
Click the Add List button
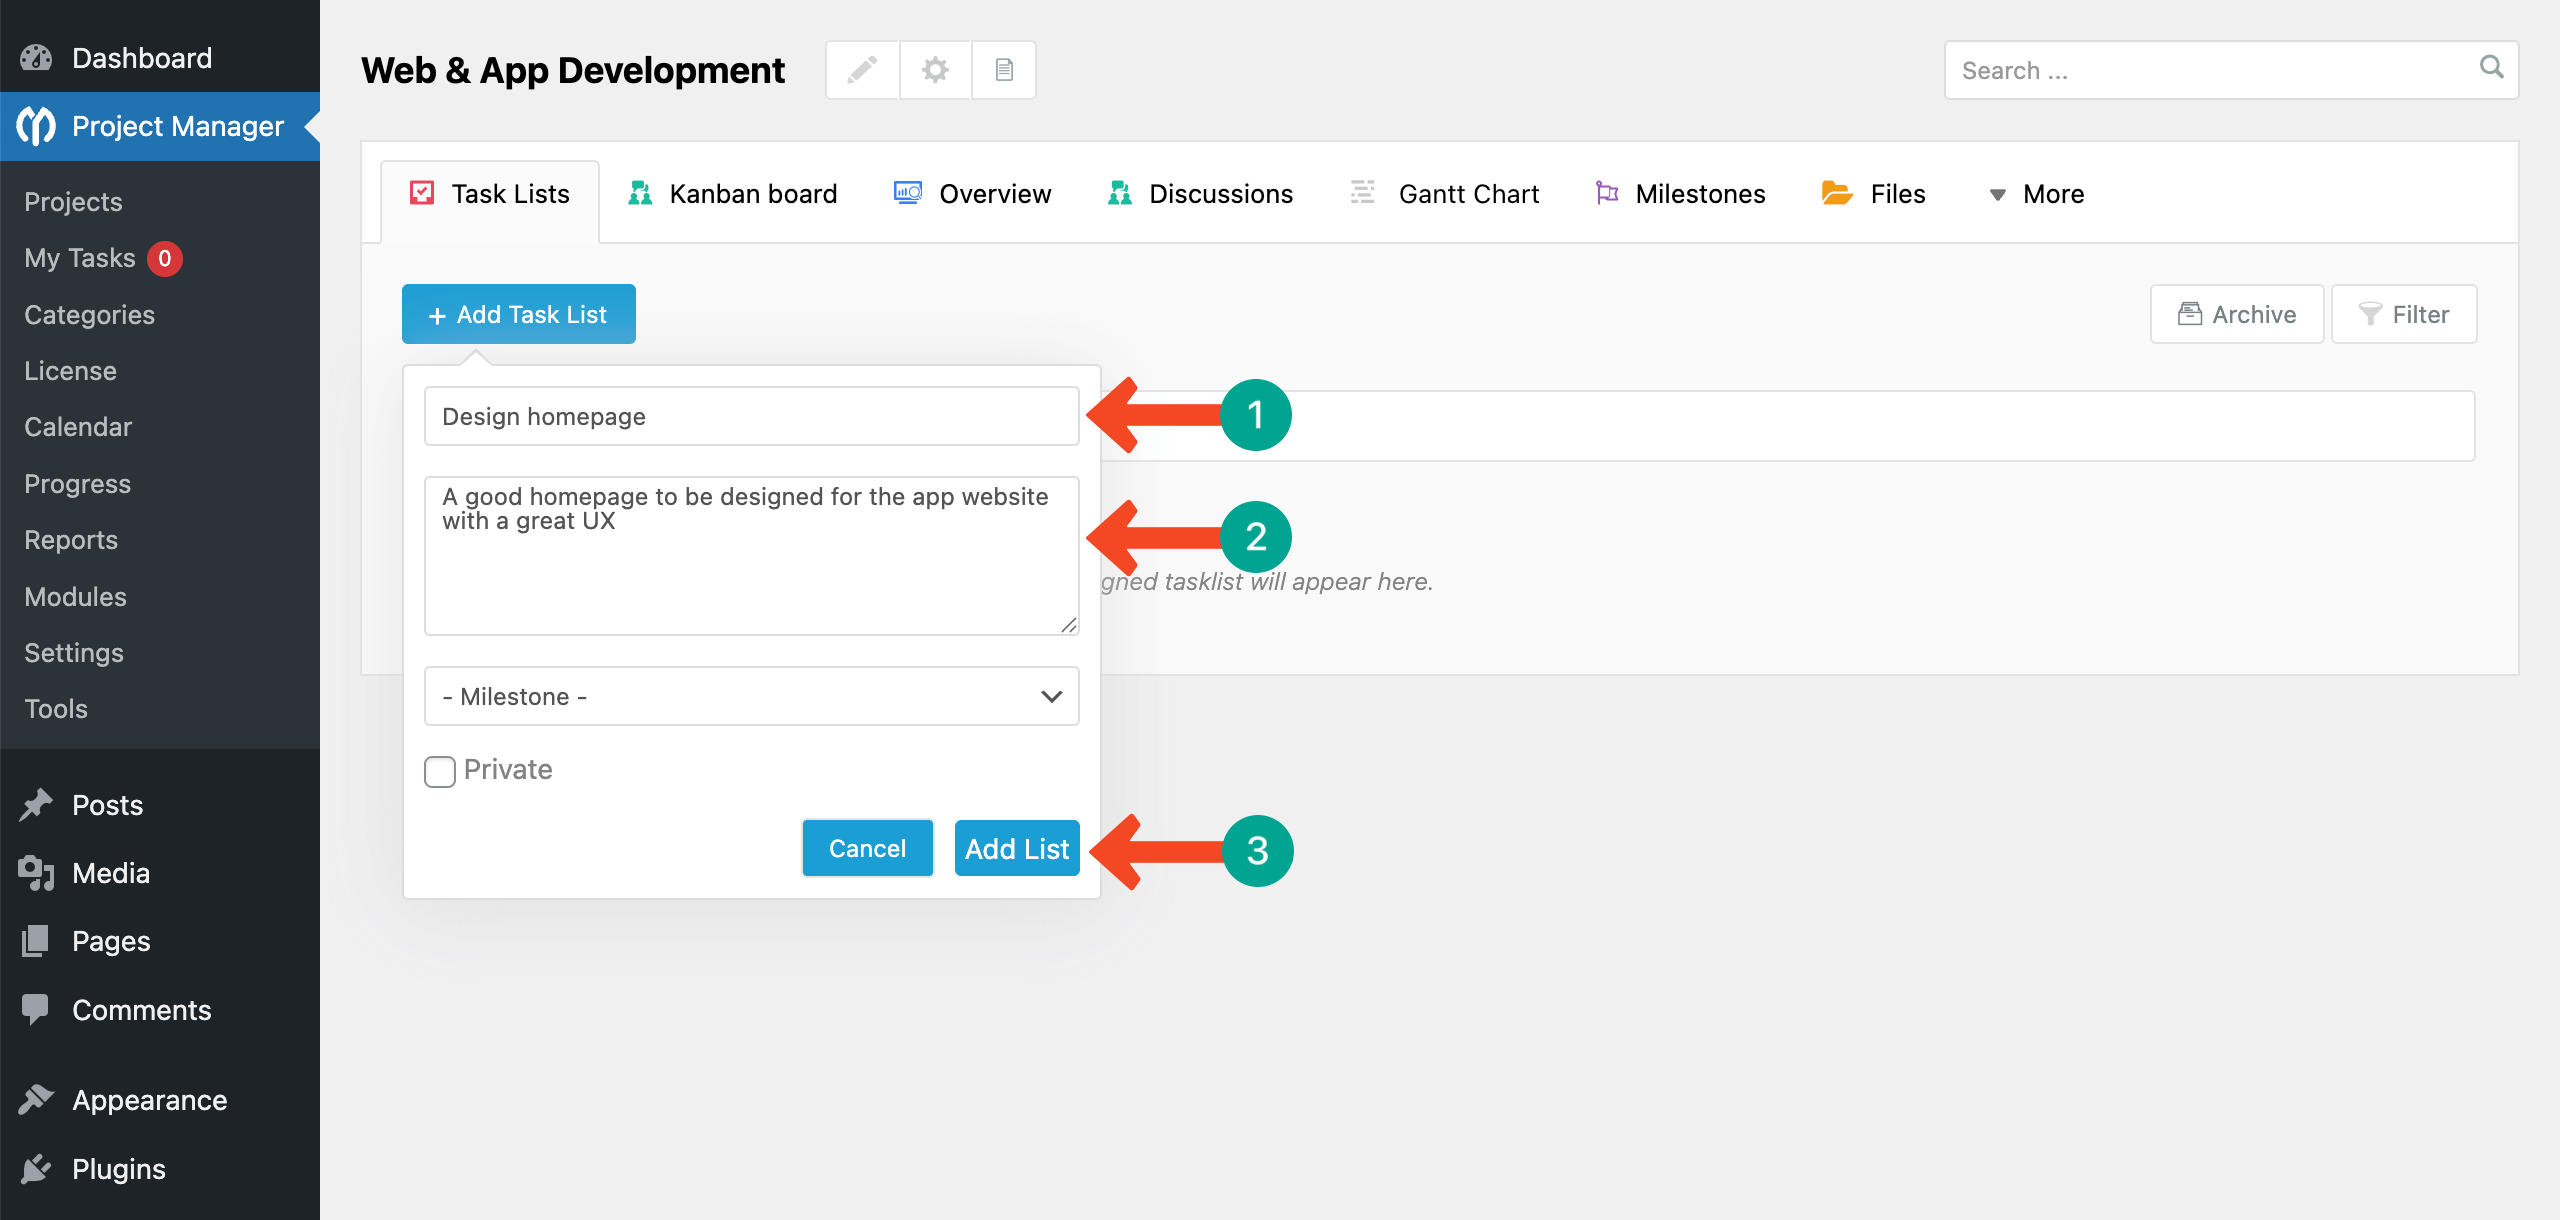1017,848
